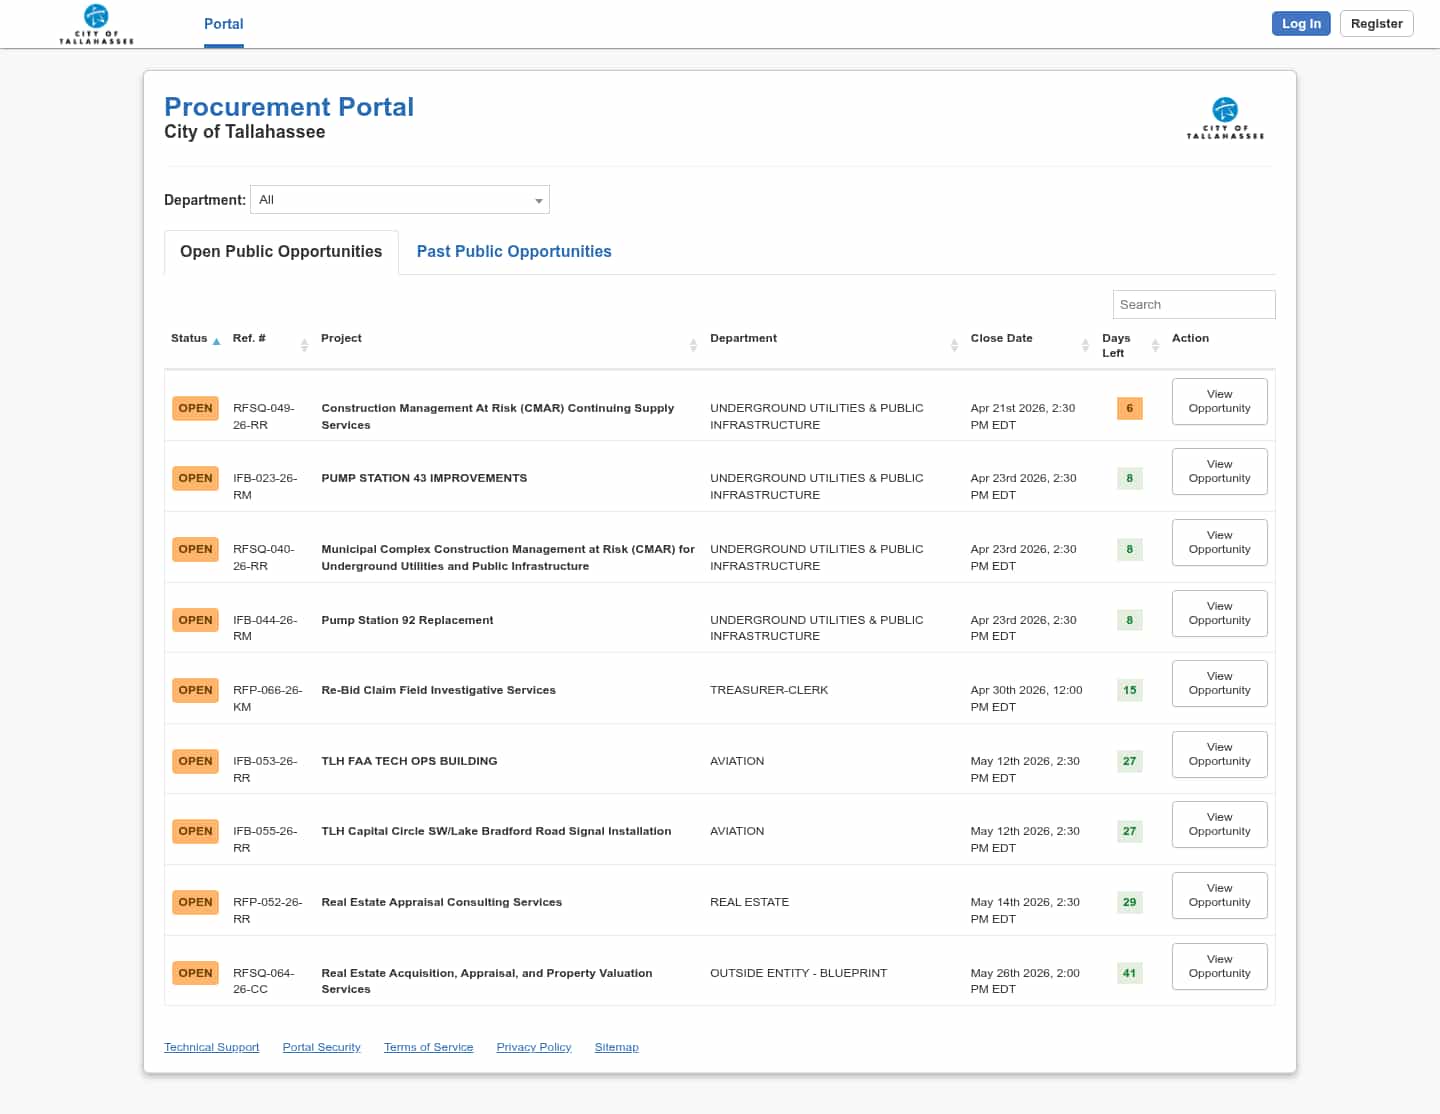This screenshot has width=1440, height=1114.
Task: Open the Portal navigation item
Action: [223, 24]
